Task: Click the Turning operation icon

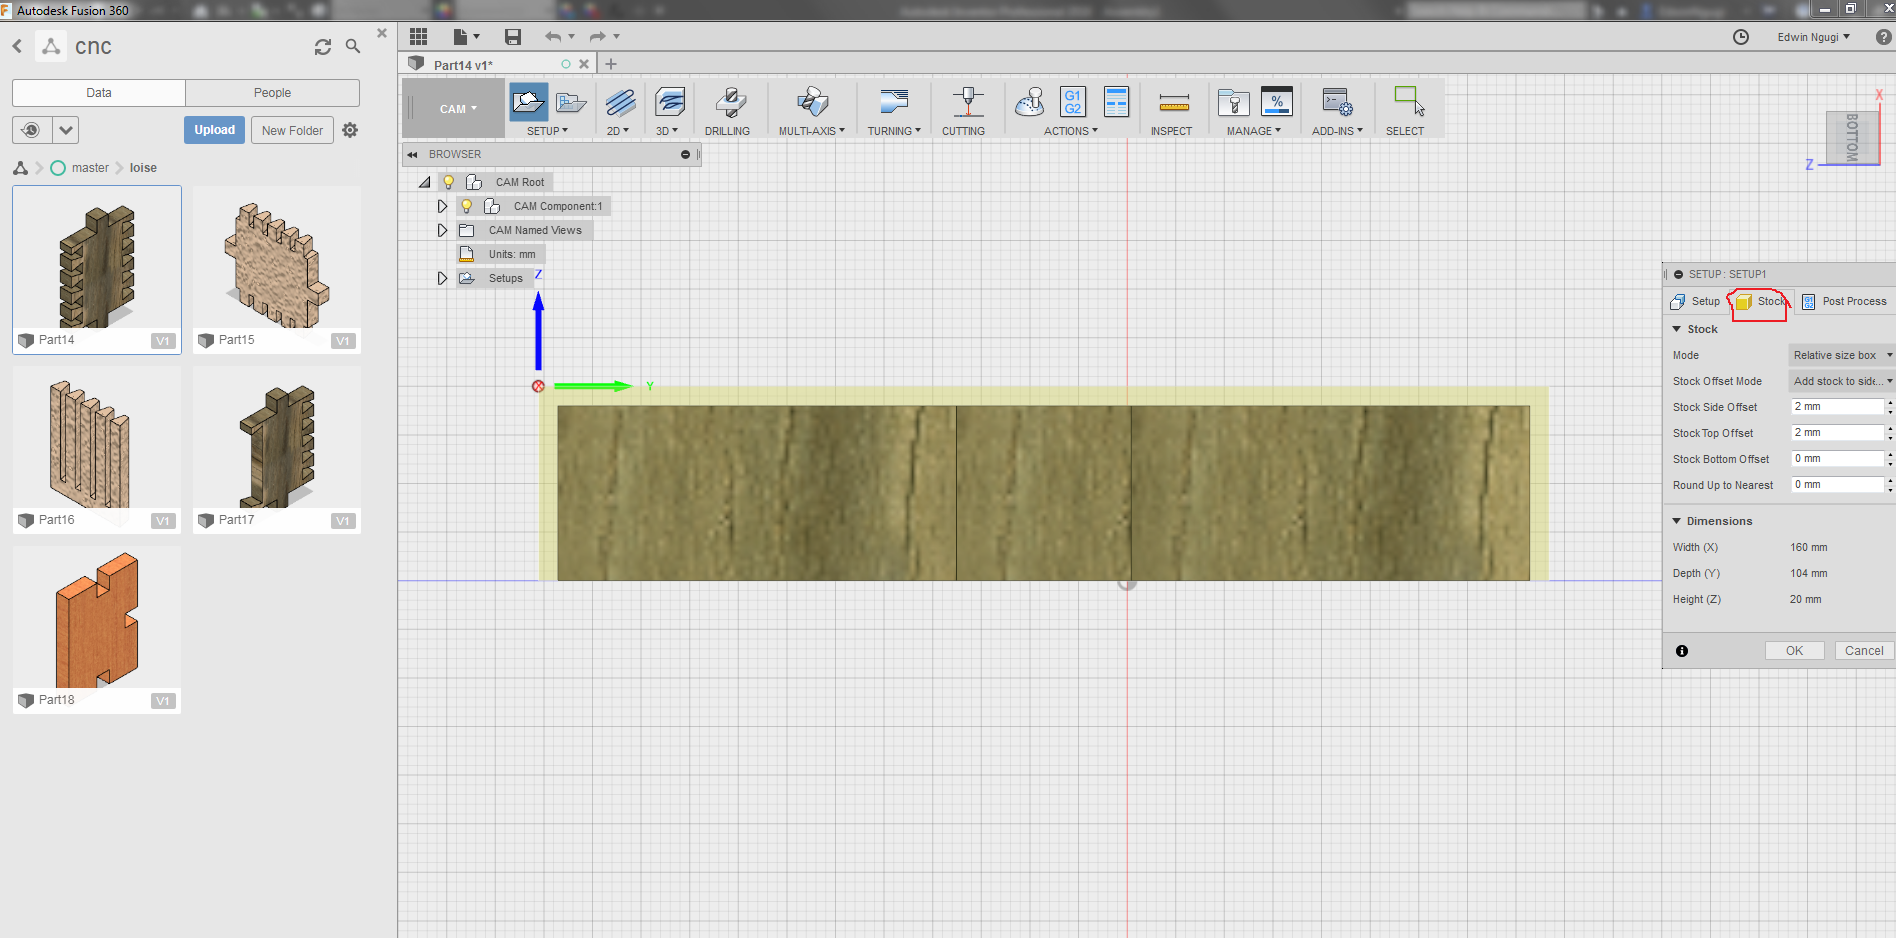Action: pyautogui.click(x=893, y=103)
